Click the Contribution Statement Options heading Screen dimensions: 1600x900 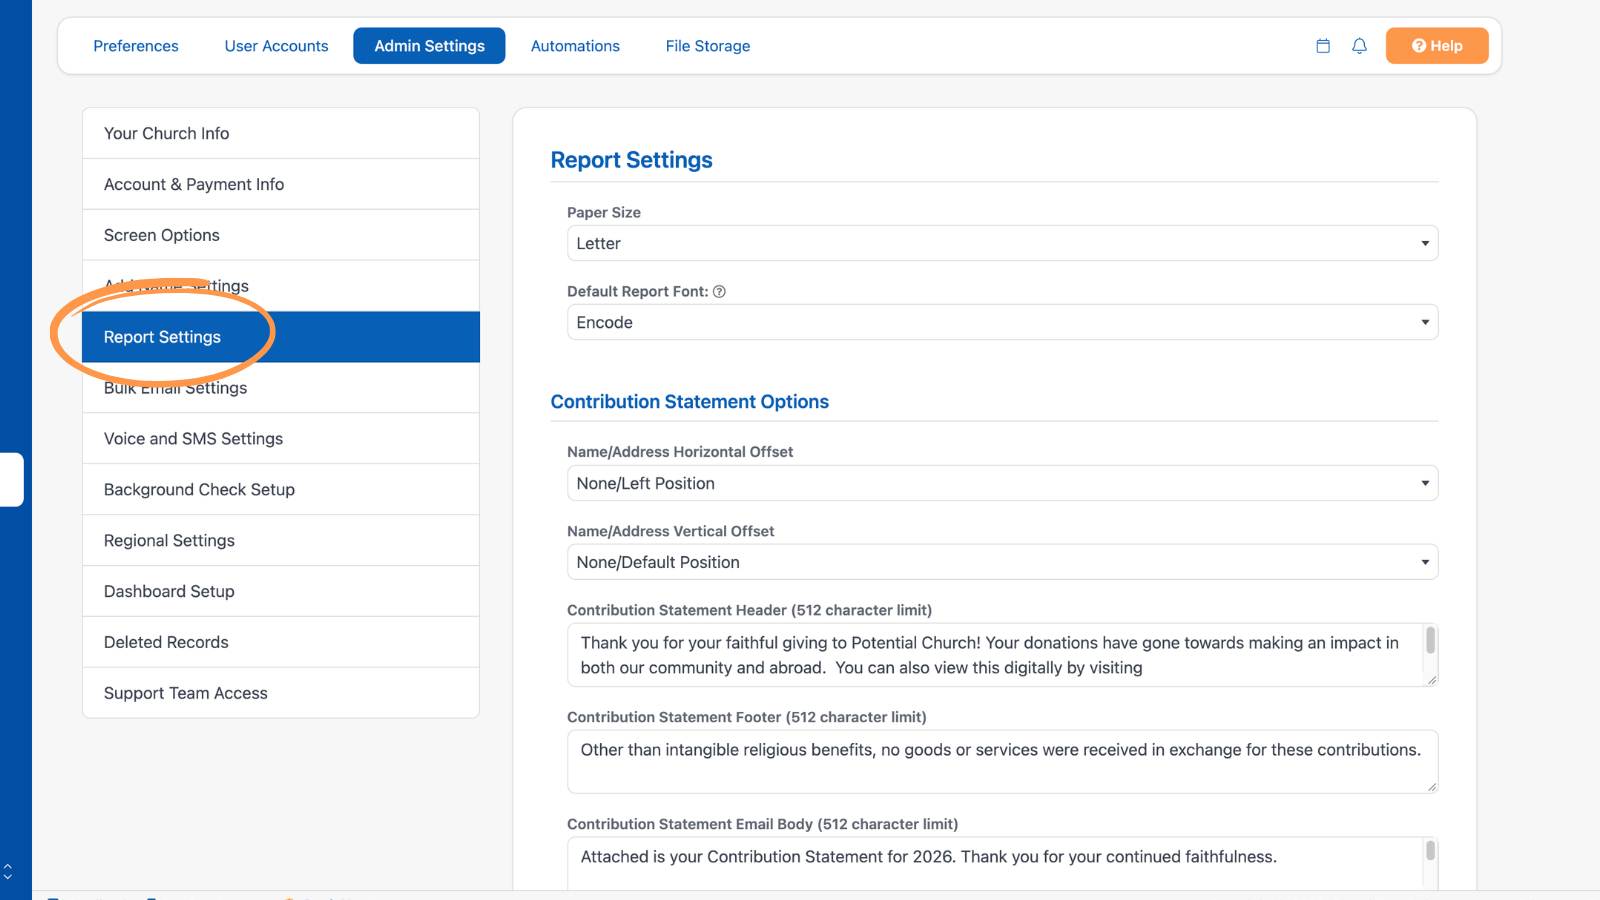[x=689, y=401]
